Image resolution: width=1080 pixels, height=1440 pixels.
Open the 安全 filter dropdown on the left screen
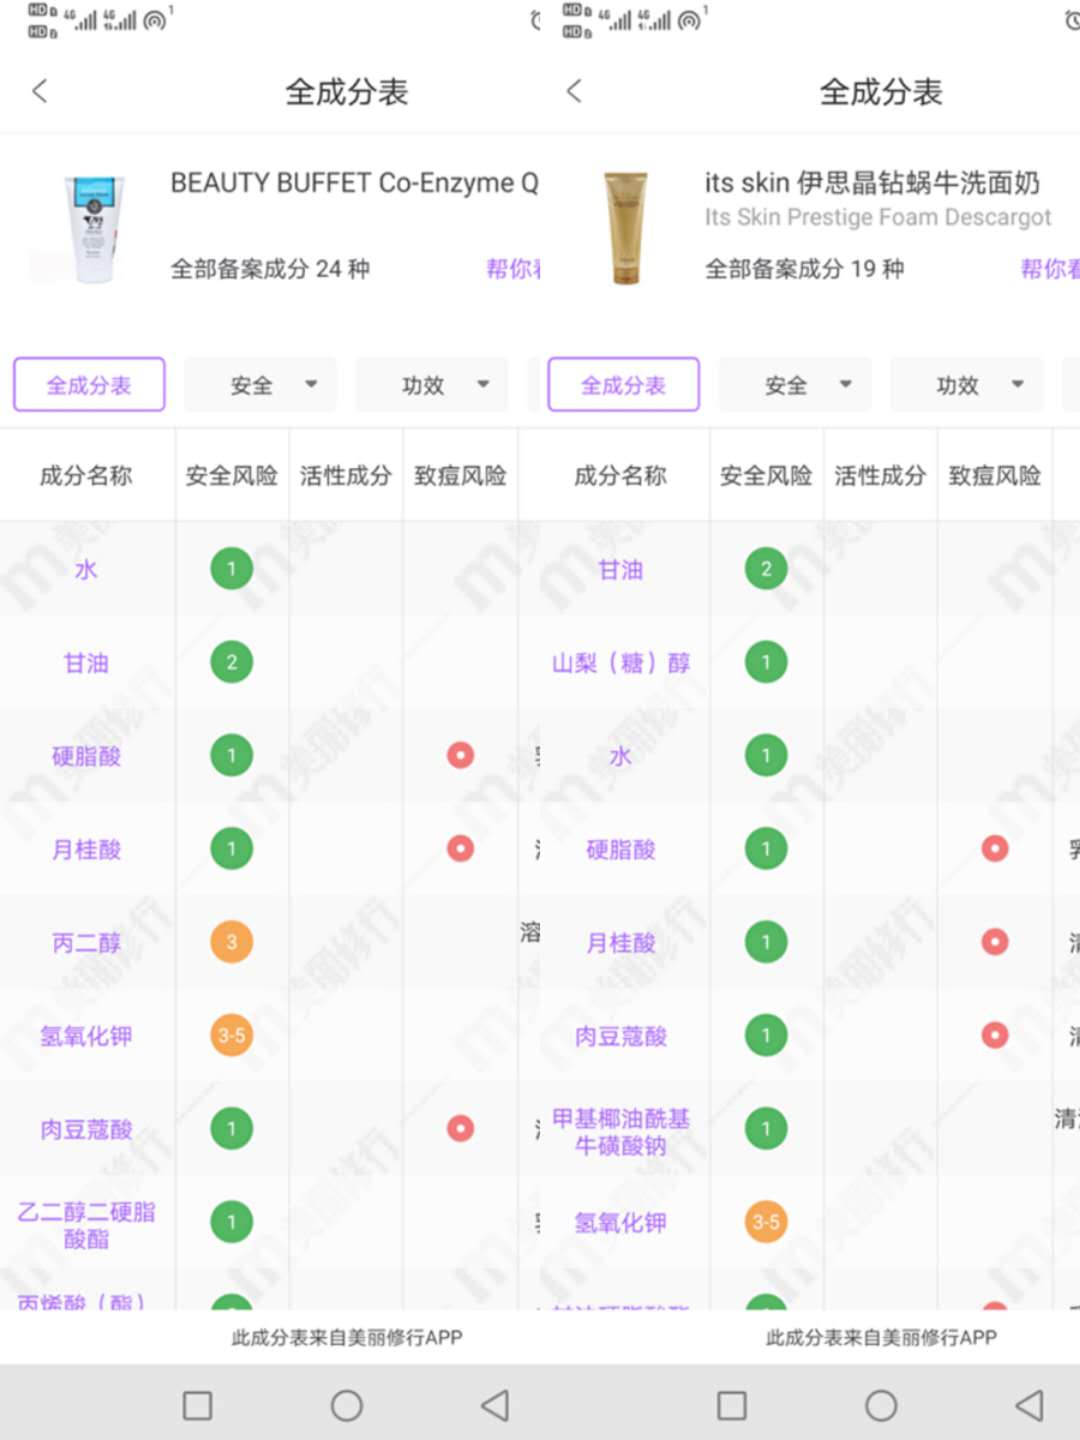click(x=259, y=384)
